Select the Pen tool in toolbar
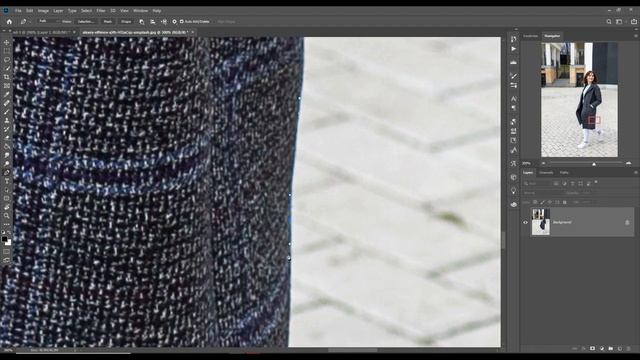 (x=7, y=172)
